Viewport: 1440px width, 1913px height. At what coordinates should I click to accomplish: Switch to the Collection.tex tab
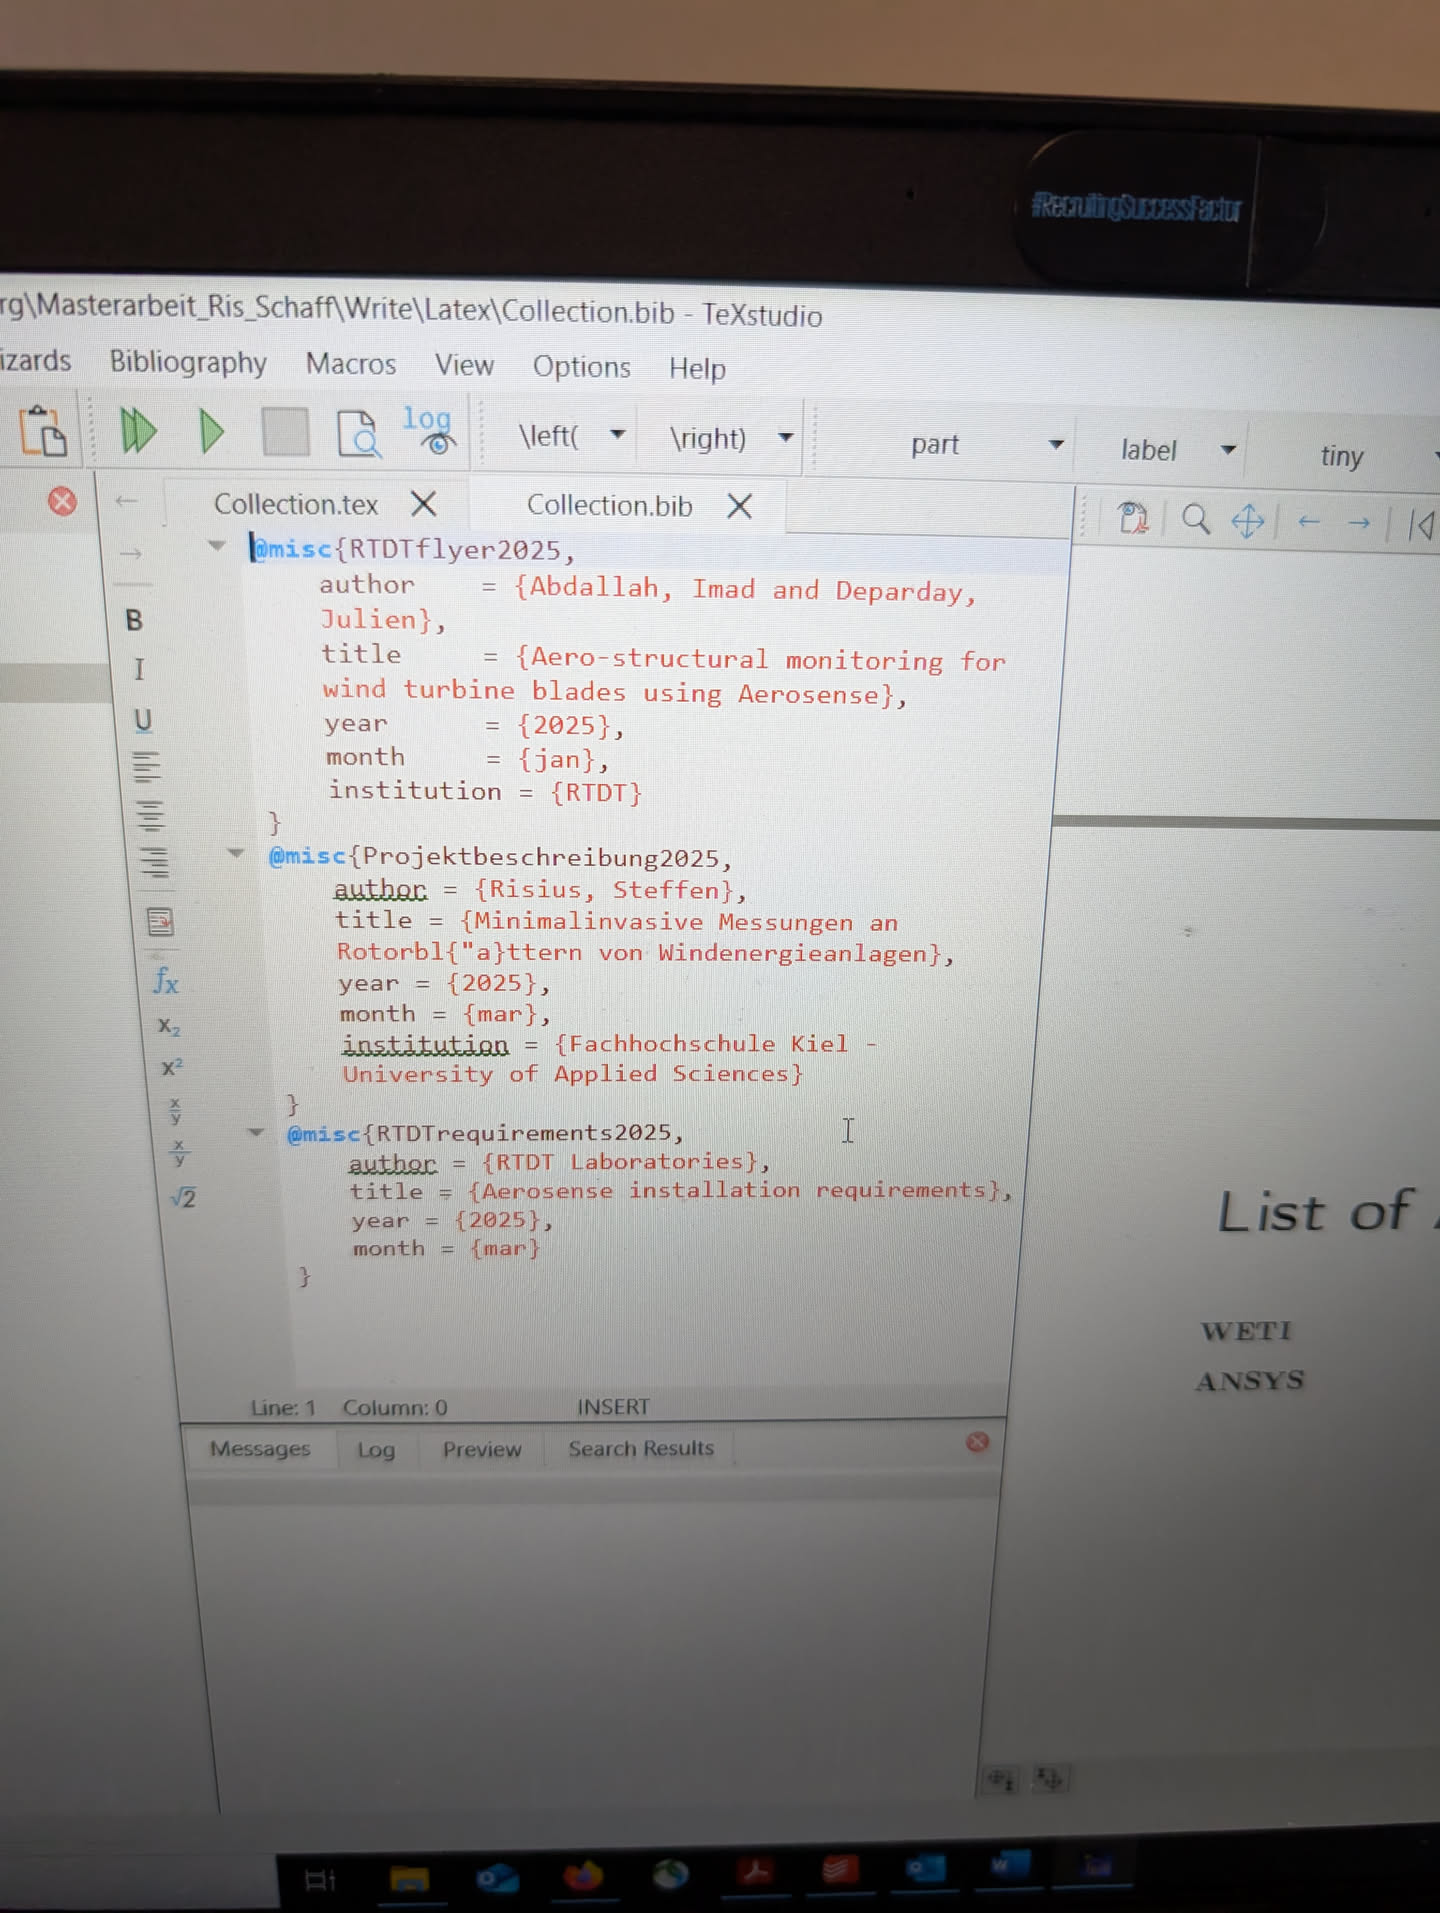[296, 504]
